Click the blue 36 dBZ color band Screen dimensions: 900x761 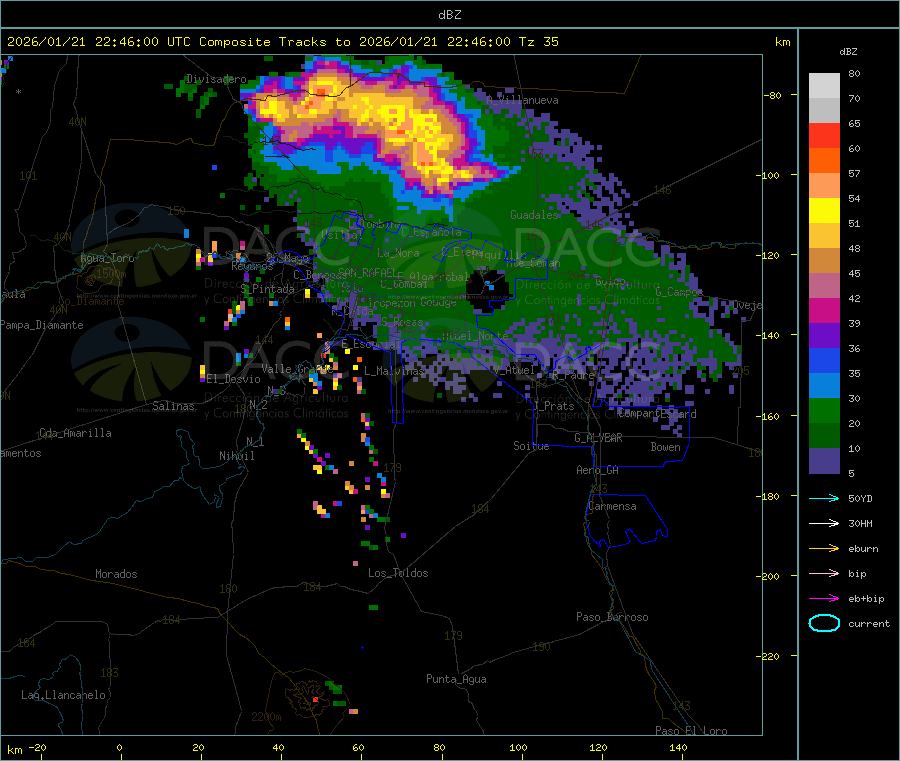point(824,360)
